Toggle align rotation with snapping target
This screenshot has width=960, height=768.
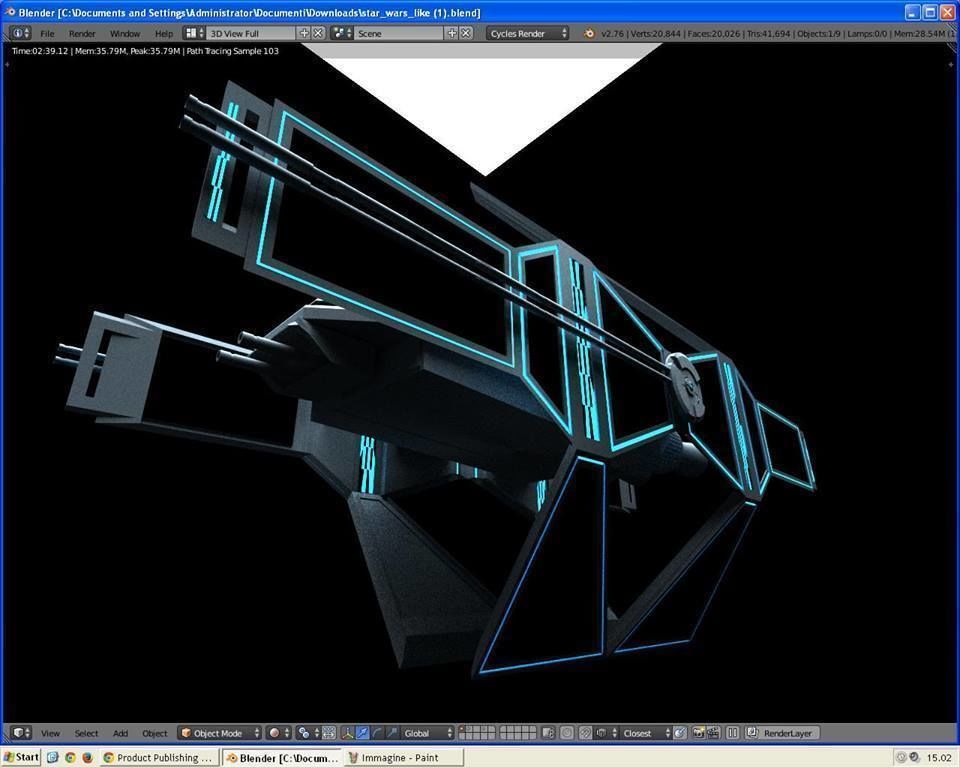pyautogui.click(x=680, y=733)
